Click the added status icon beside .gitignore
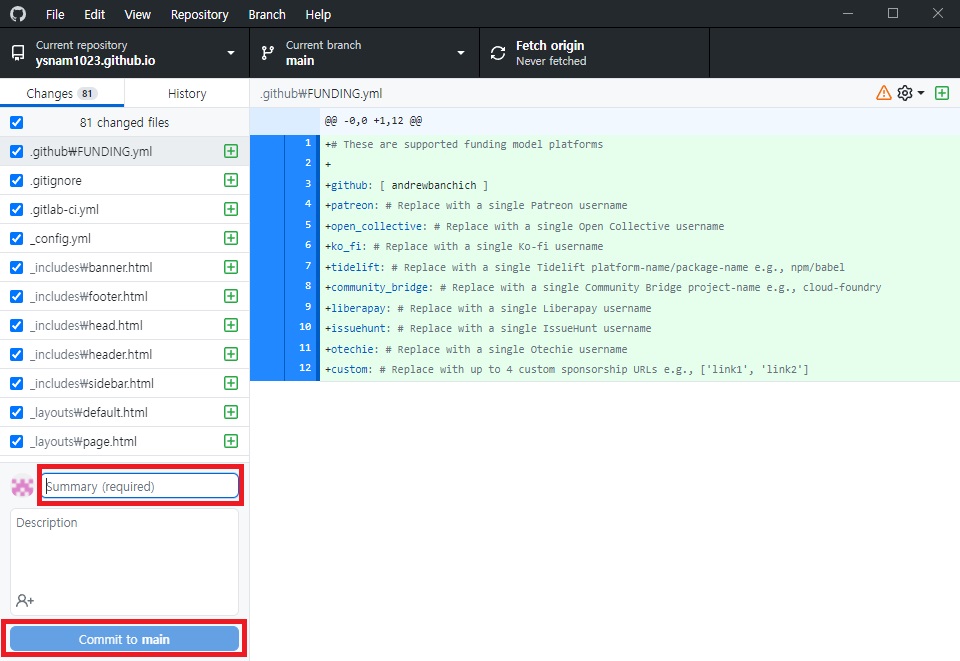This screenshot has width=960, height=661. (x=231, y=181)
